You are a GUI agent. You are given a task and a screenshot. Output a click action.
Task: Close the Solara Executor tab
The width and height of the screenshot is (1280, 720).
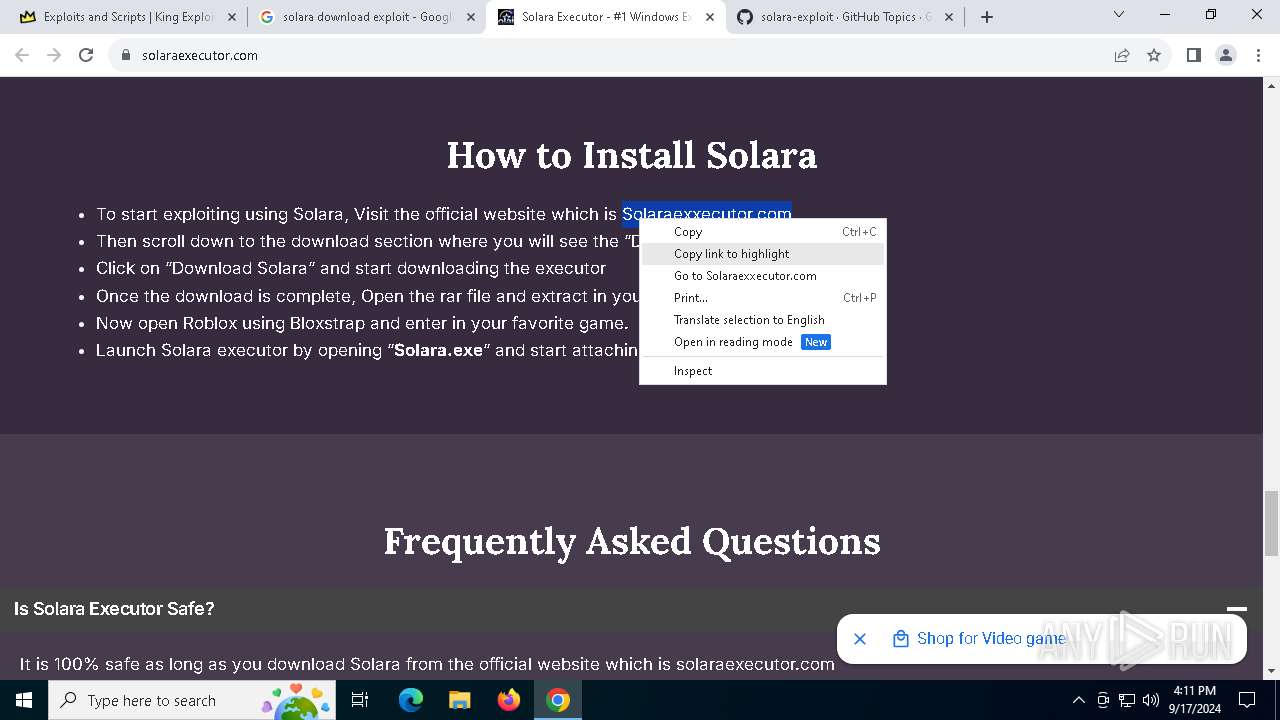click(710, 17)
